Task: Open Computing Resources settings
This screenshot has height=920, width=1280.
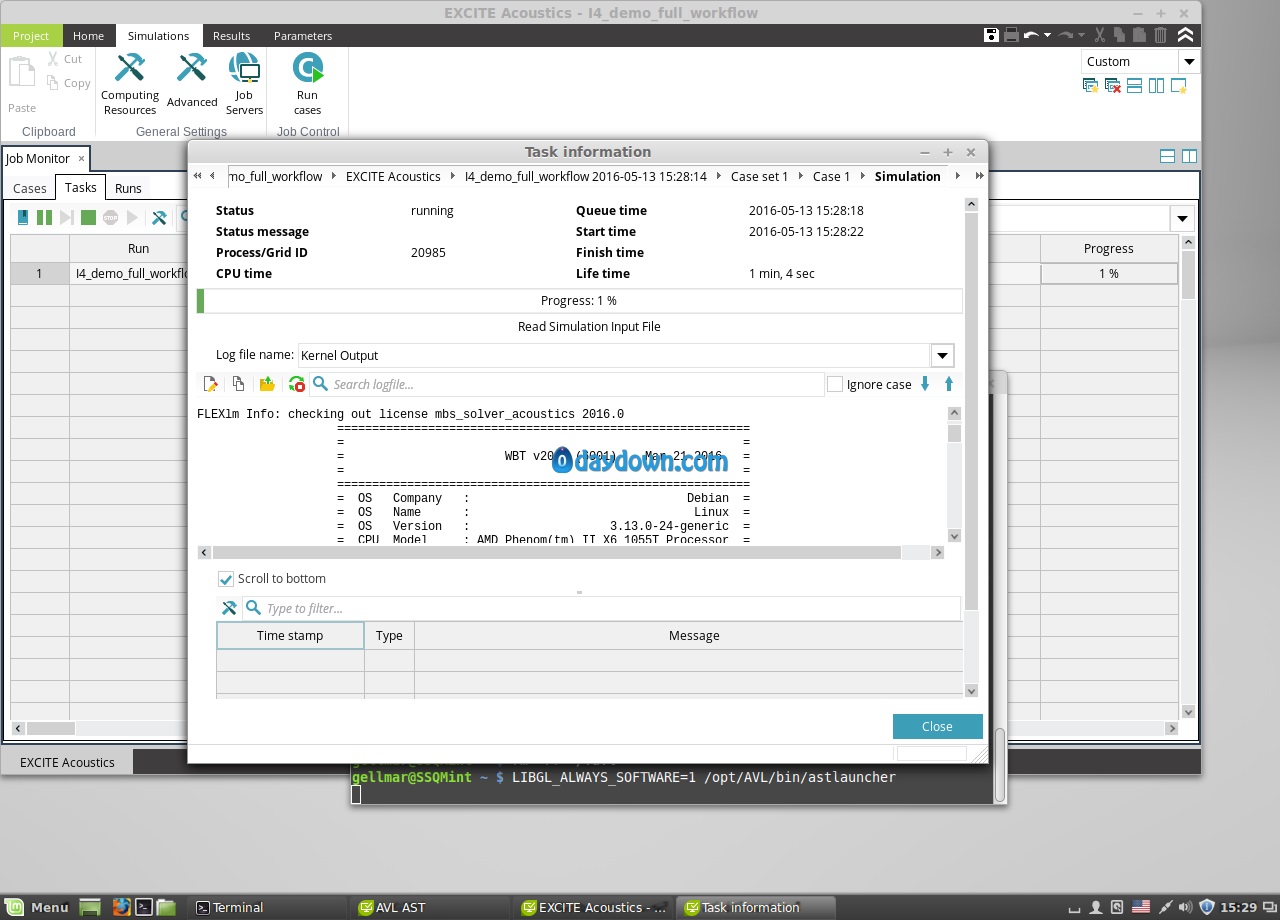Action: (x=130, y=84)
